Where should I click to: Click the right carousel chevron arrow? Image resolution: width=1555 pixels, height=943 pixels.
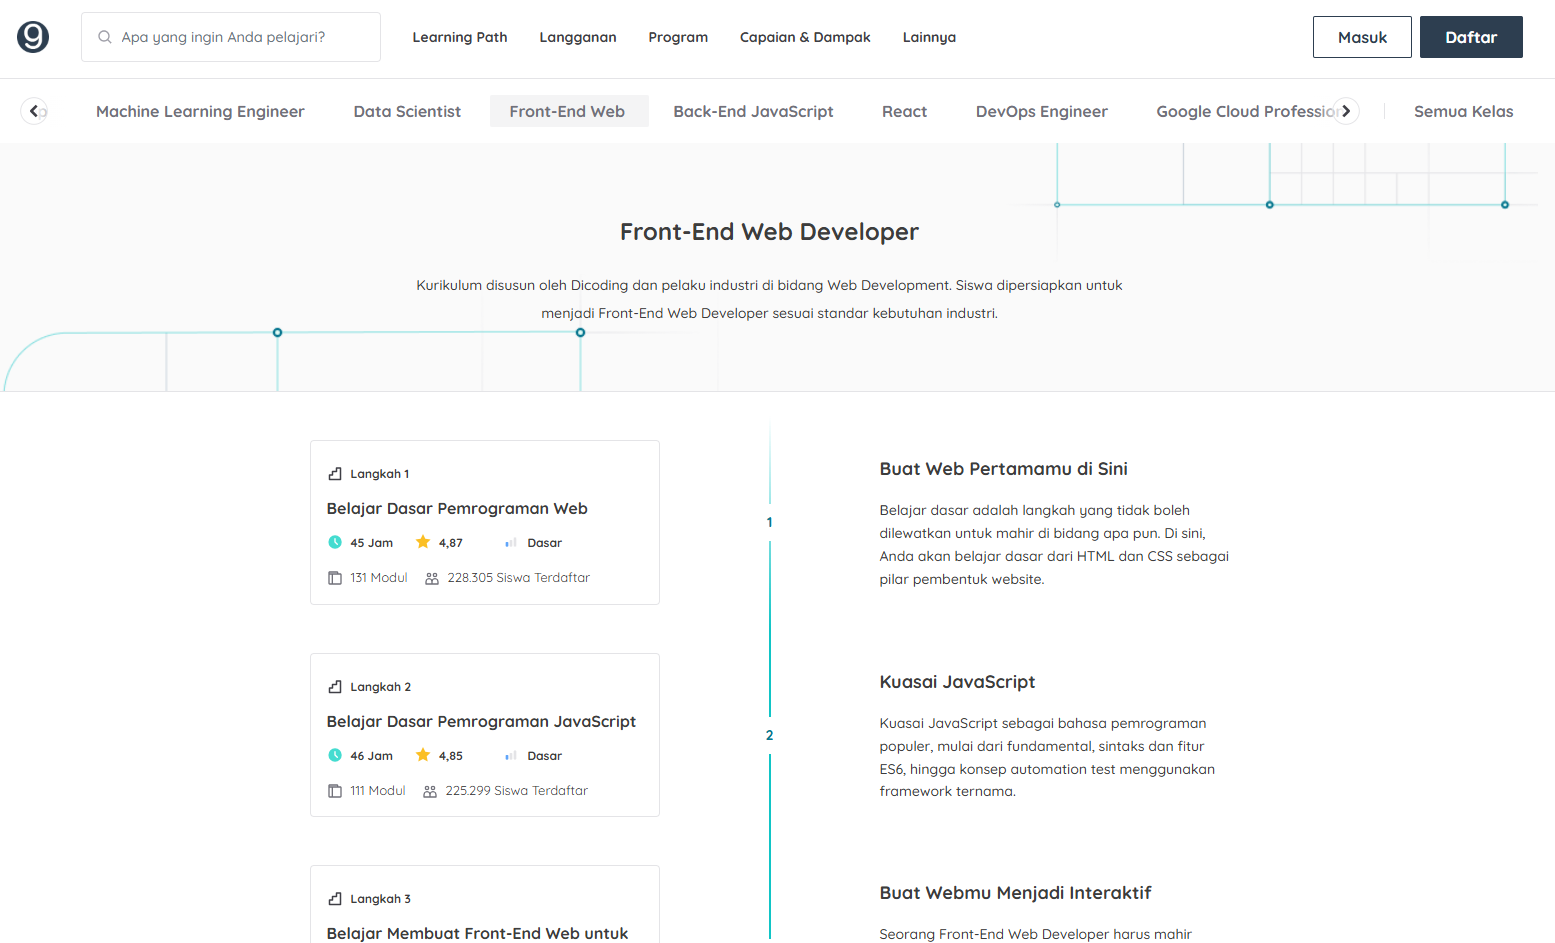click(x=1346, y=111)
